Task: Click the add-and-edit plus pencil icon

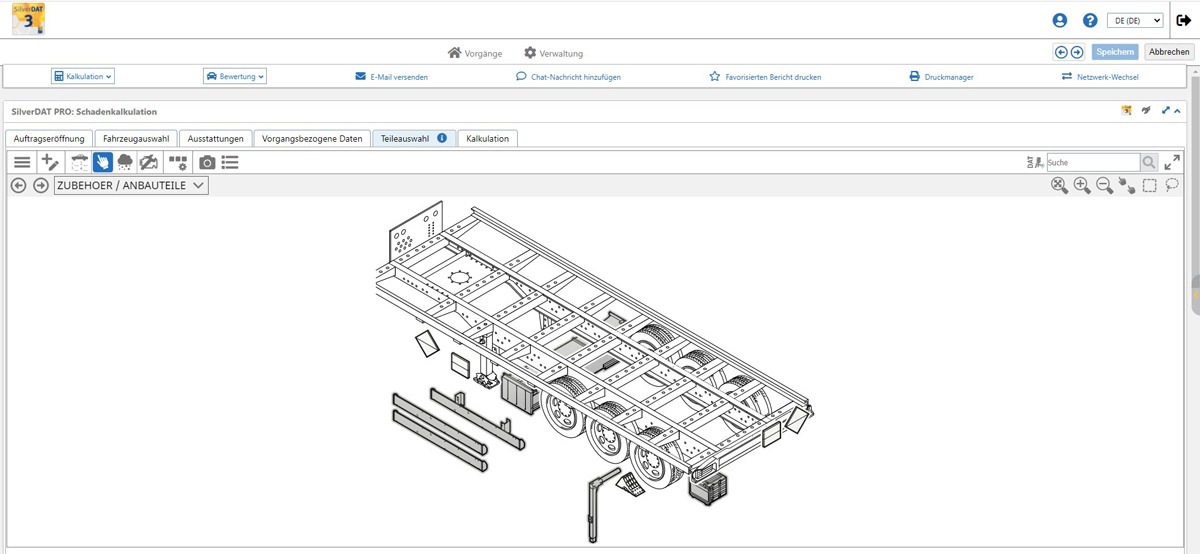Action: coord(50,162)
